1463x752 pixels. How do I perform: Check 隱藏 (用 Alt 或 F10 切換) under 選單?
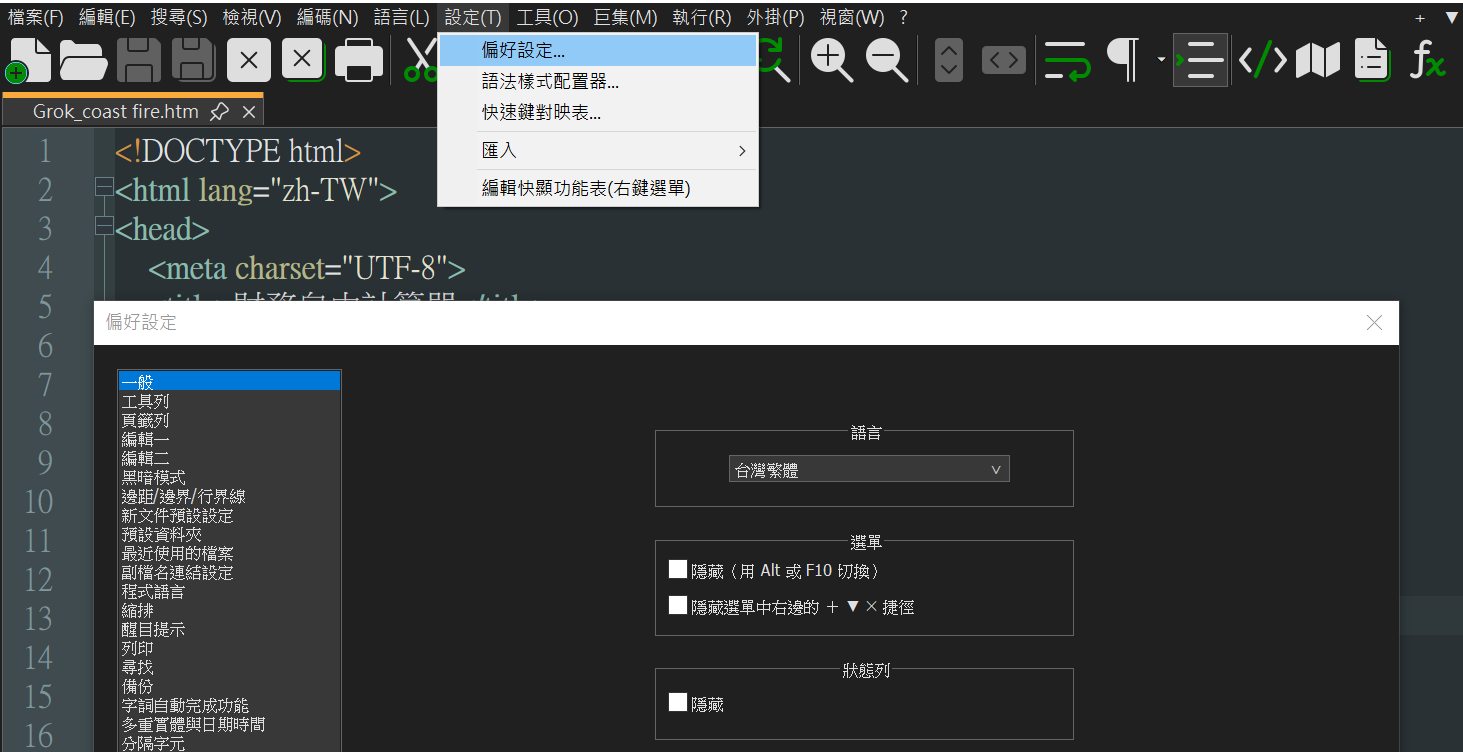[x=678, y=570]
